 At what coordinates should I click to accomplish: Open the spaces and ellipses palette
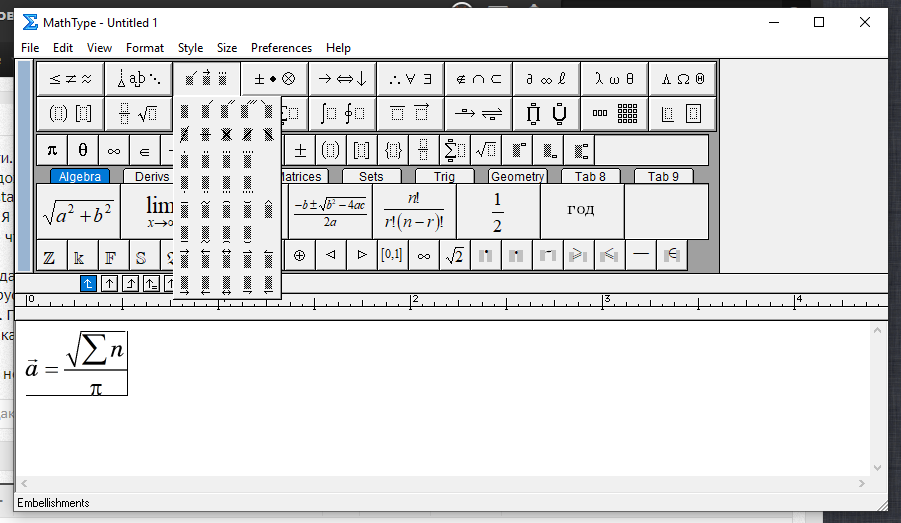(138, 79)
